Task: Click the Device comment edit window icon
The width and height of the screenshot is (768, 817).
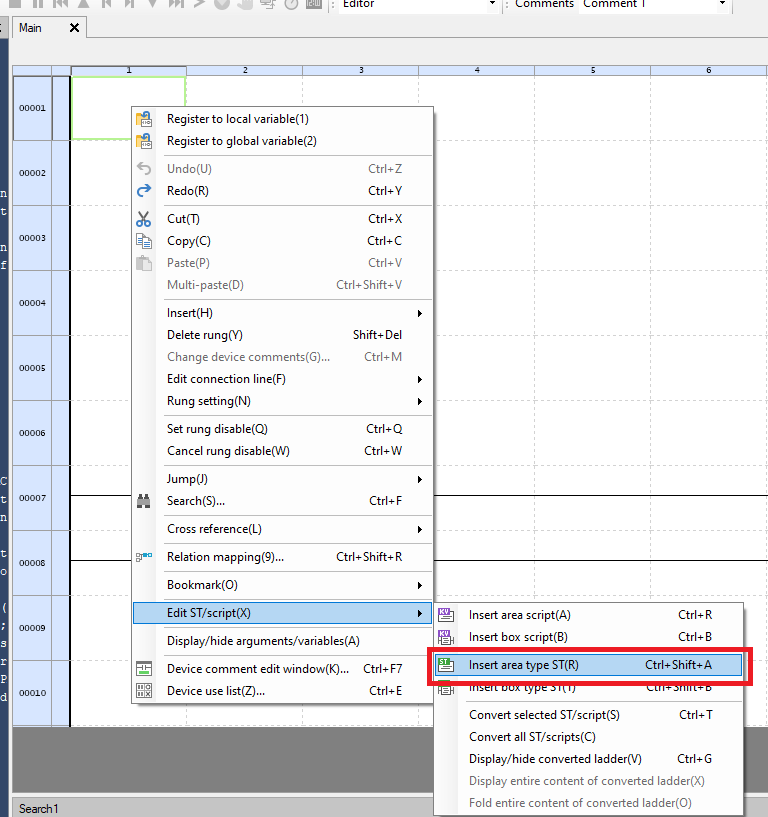Action: click(x=144, y=669)
